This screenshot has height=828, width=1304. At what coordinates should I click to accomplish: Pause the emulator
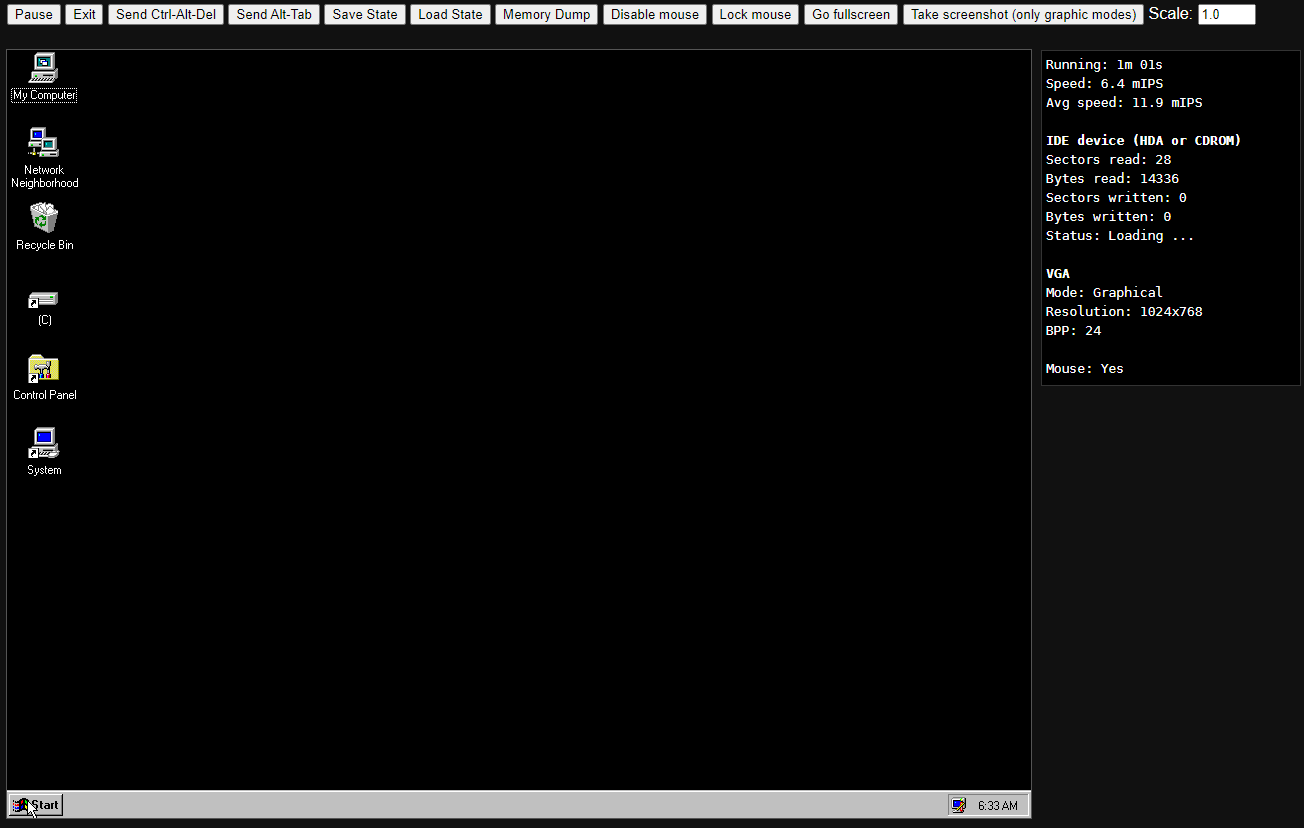point(34,15)
